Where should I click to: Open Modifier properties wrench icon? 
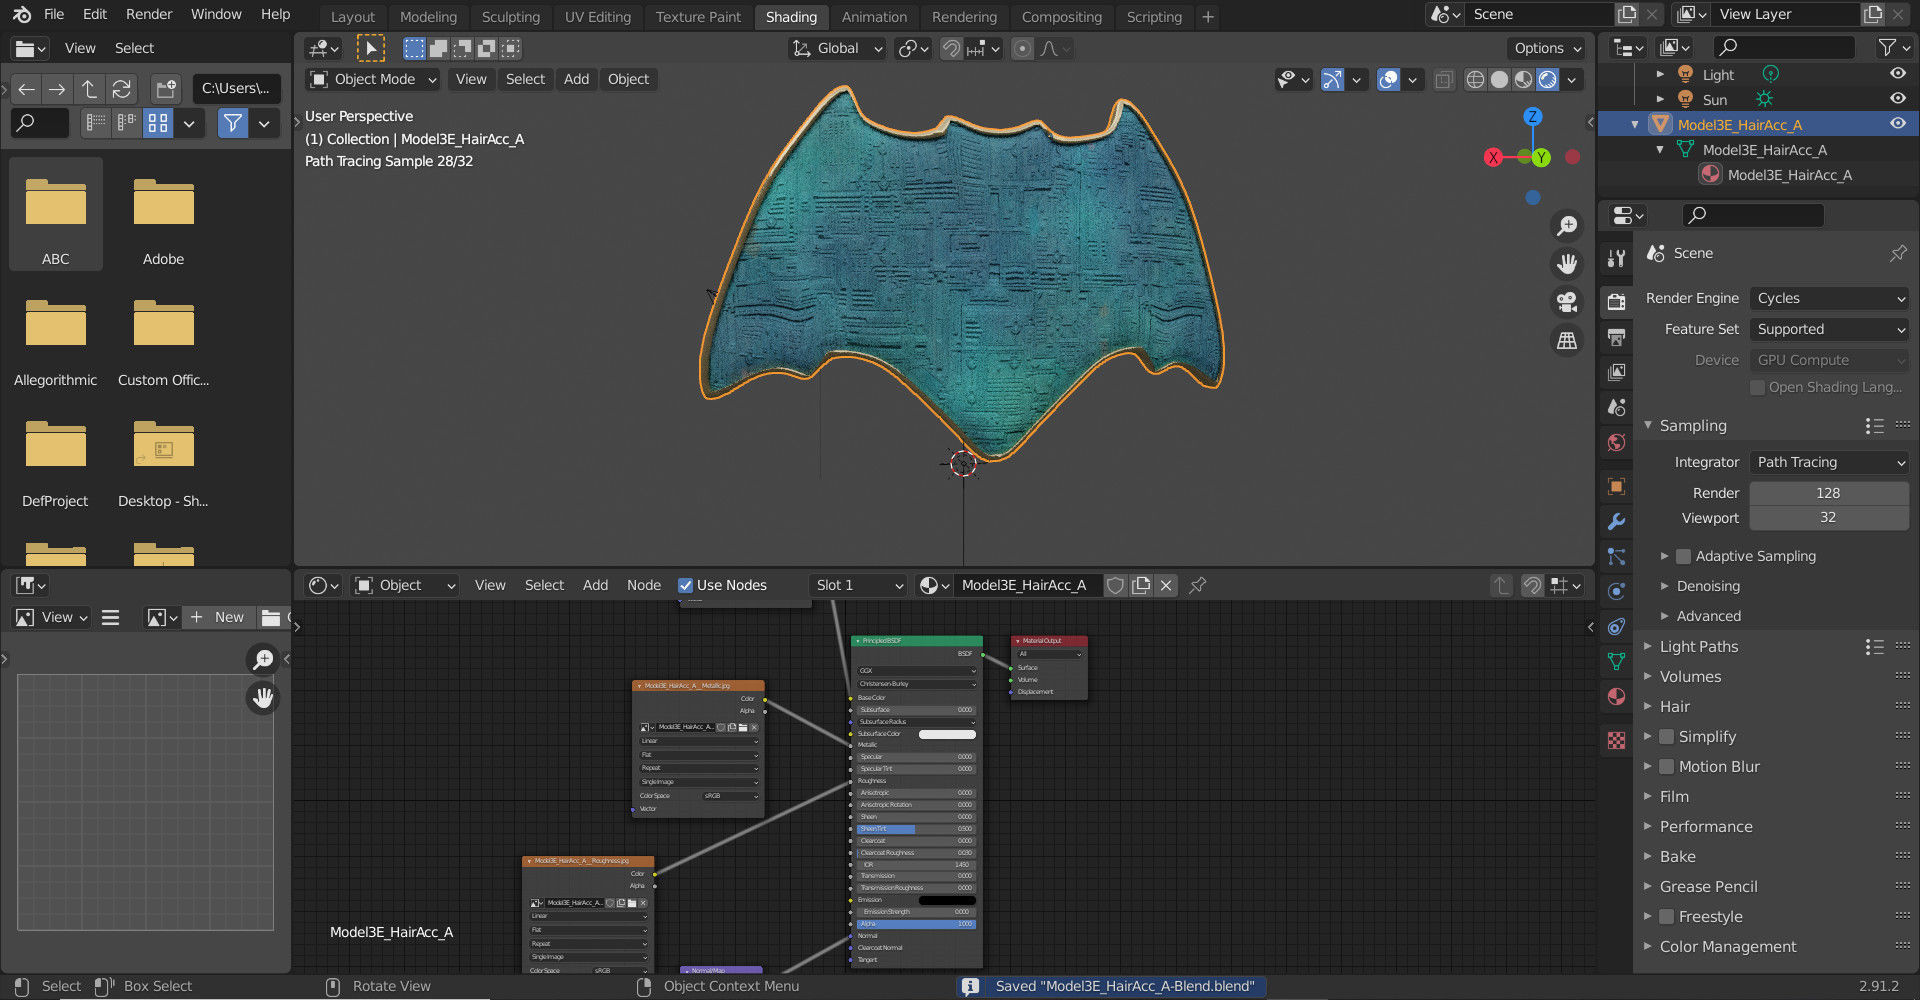1616,522
